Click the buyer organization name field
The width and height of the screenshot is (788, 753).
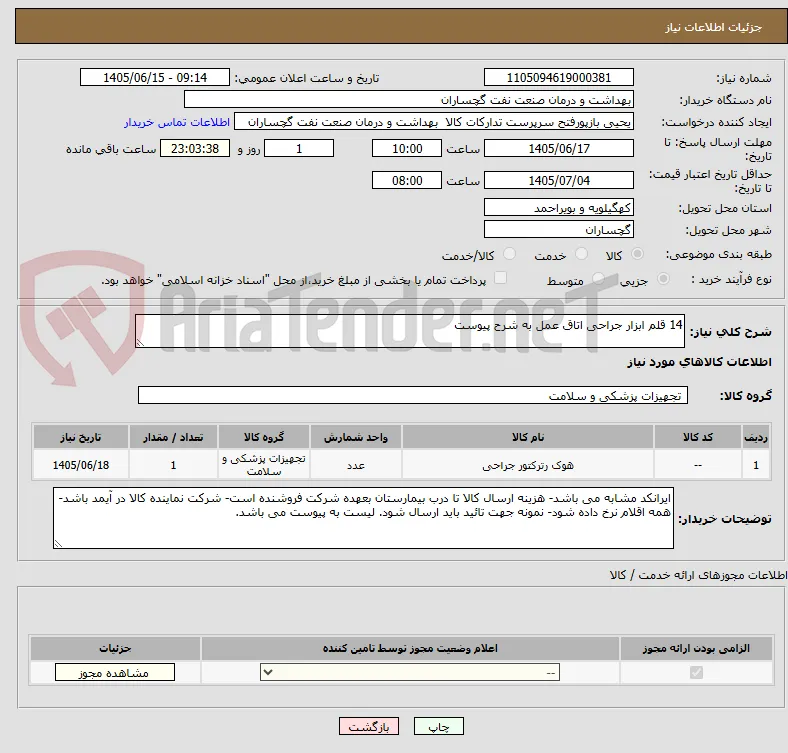pos(409,100)
